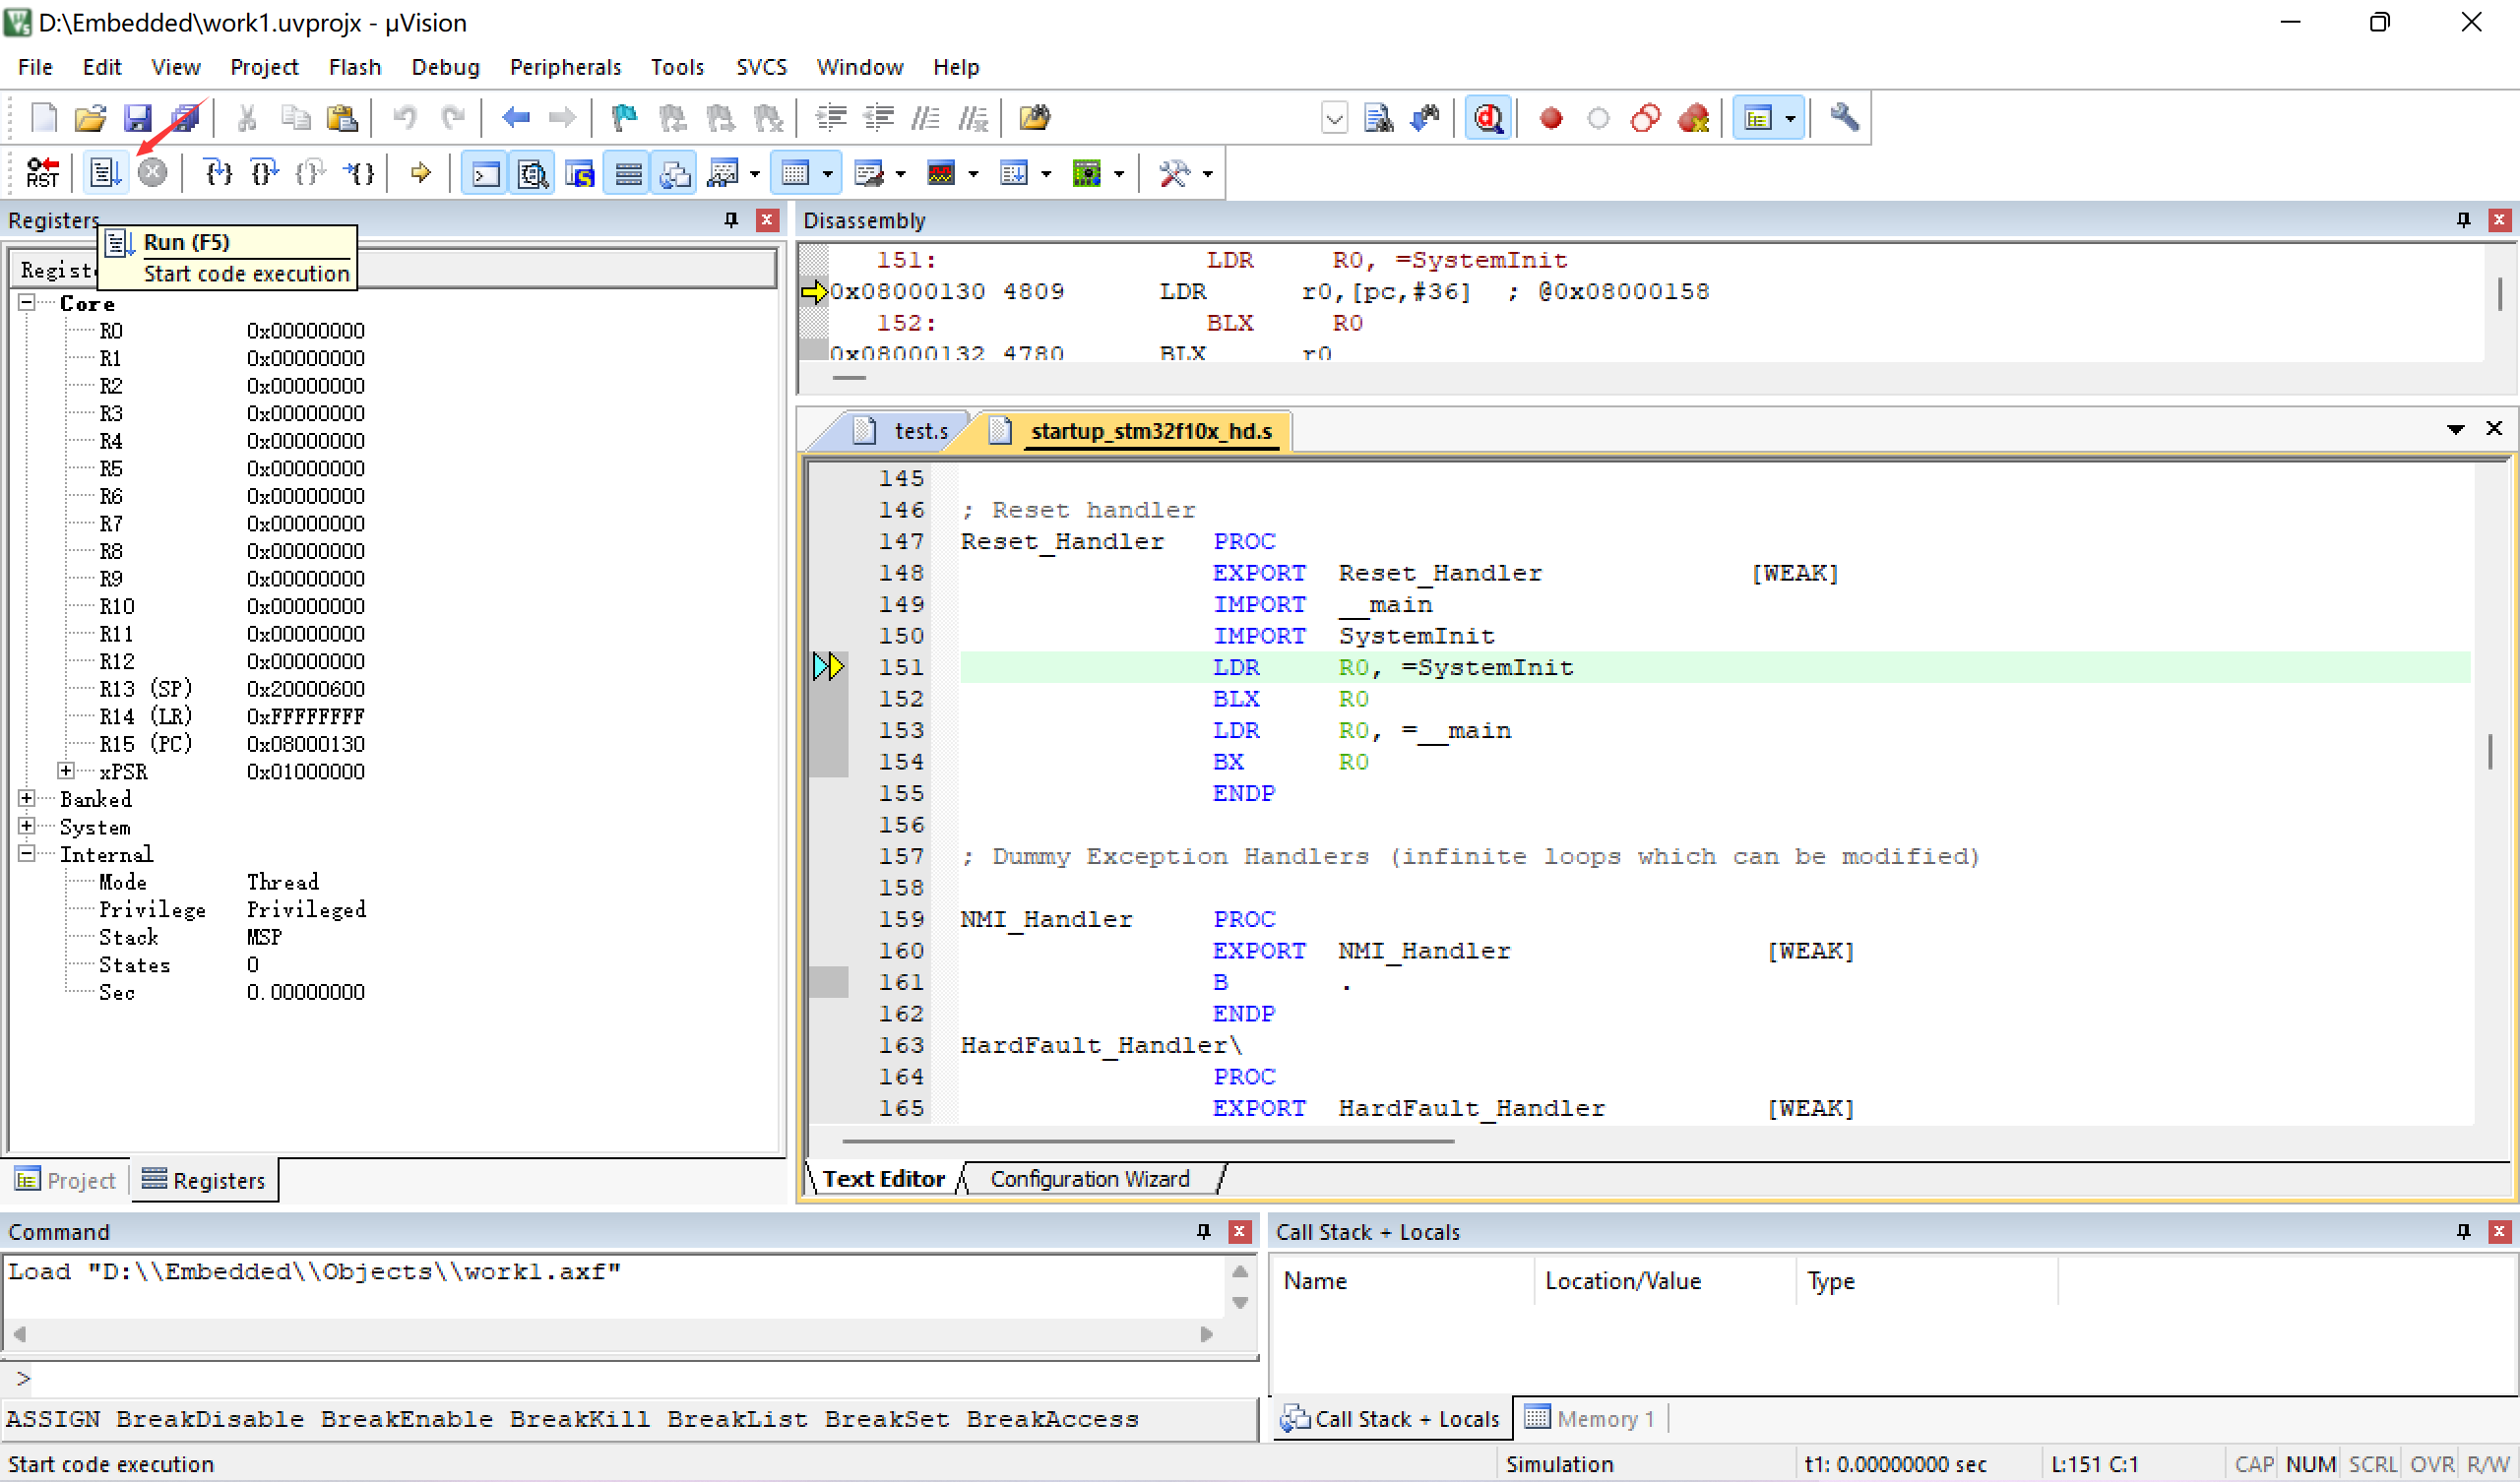Open the Debug menu
The height and width of the screenshot is (1482, 2520).
(445, 67)
